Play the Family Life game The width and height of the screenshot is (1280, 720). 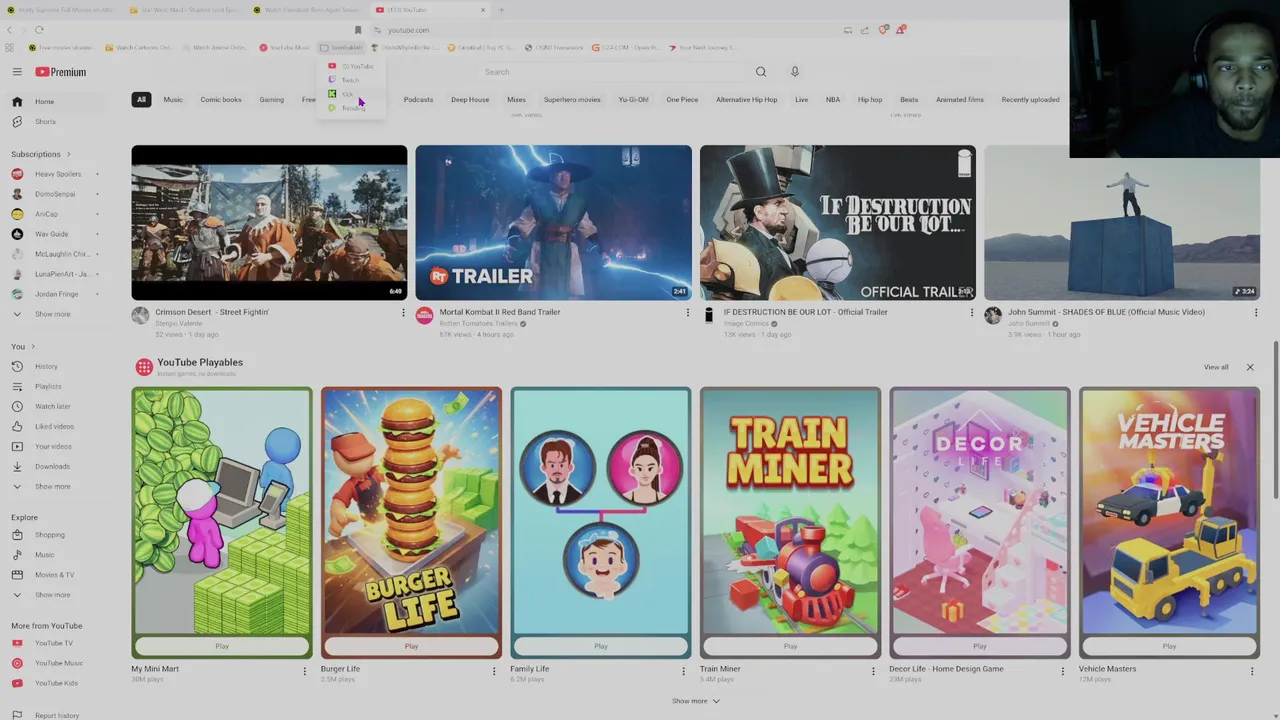click(x=601, y=646)
